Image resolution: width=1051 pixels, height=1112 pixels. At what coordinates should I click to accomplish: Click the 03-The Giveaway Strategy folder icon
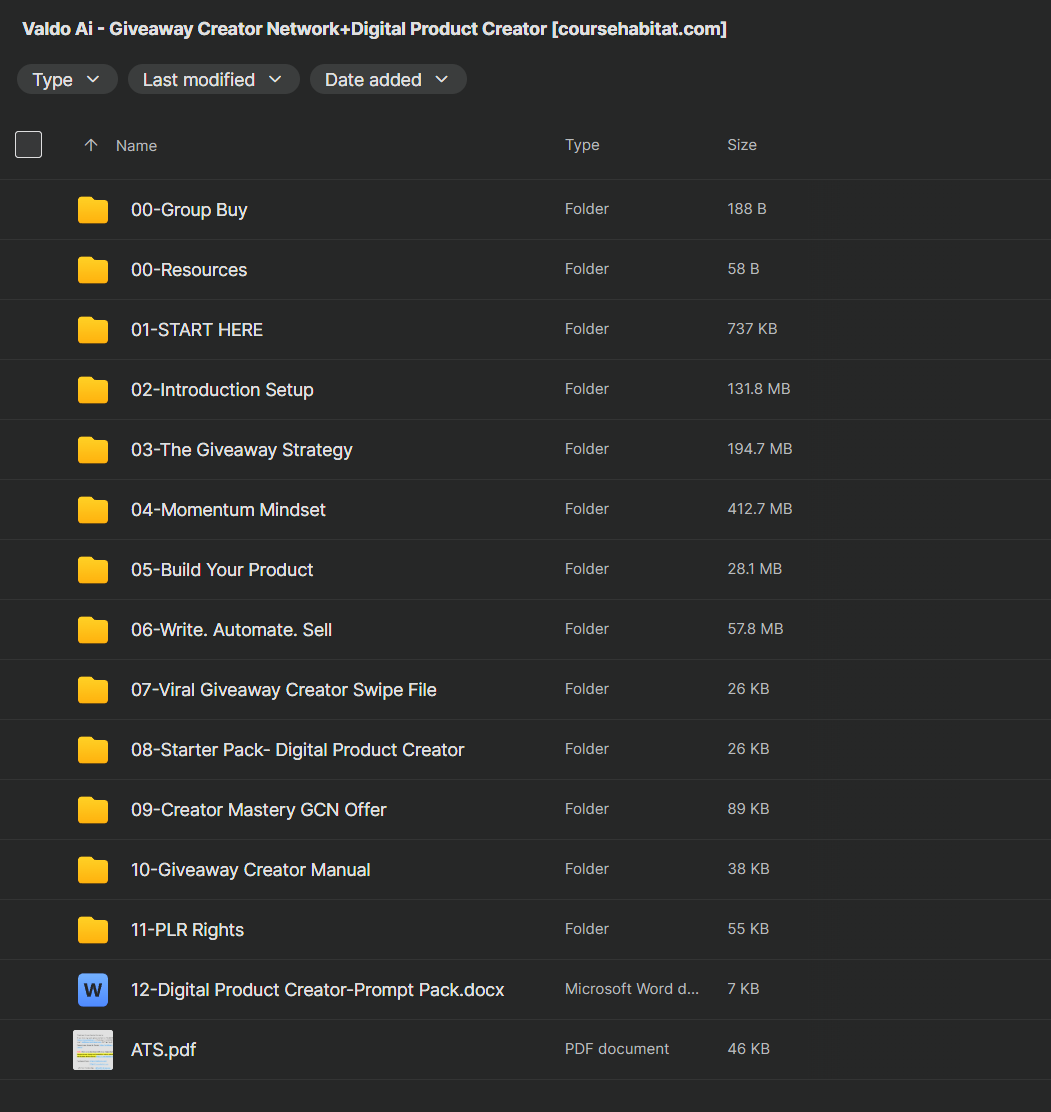pos(93,450)
